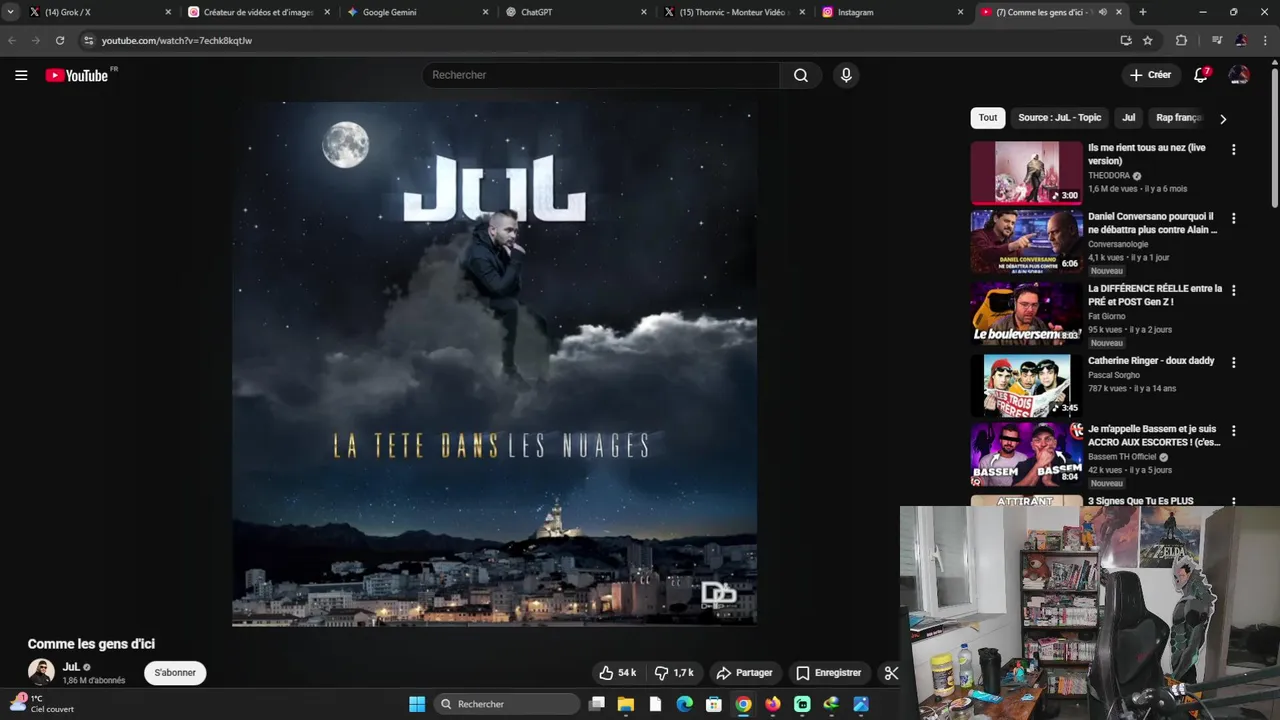Open the media control icon in Chrome
Viewport: 1280px width, 720px height.
click(x=1217, y=40)
